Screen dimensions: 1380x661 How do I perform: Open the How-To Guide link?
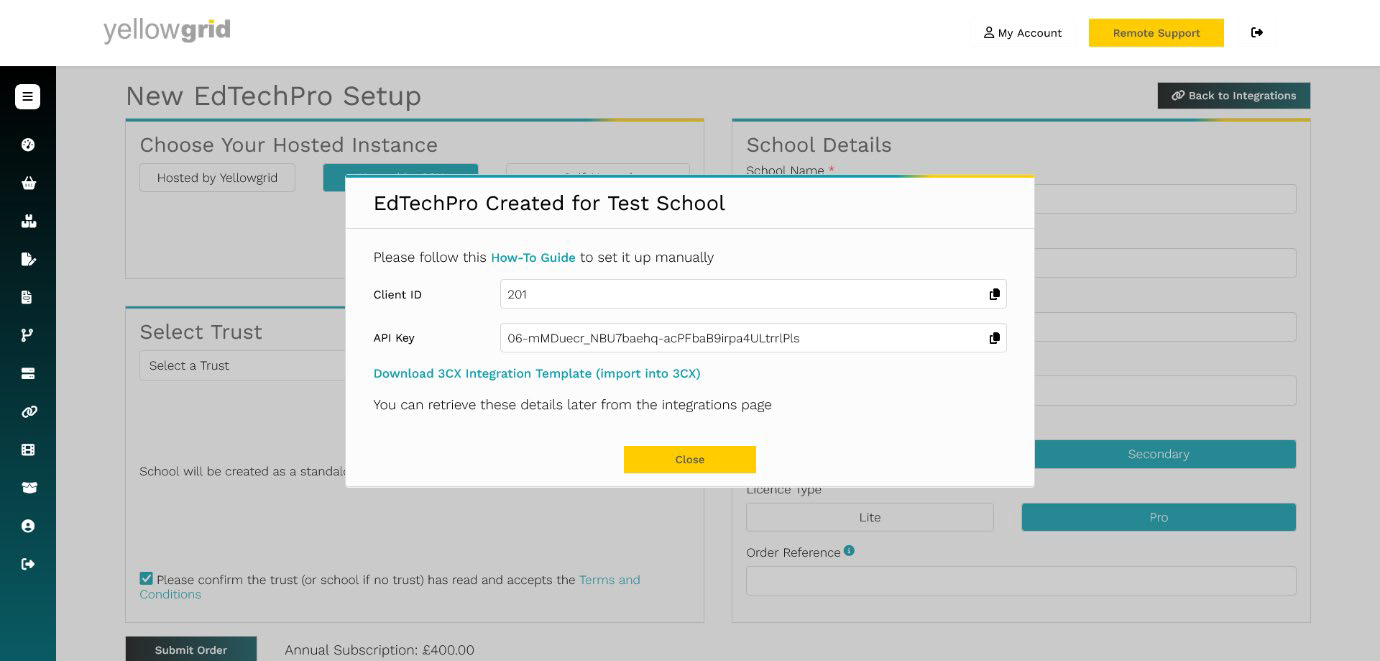[533, 258]
